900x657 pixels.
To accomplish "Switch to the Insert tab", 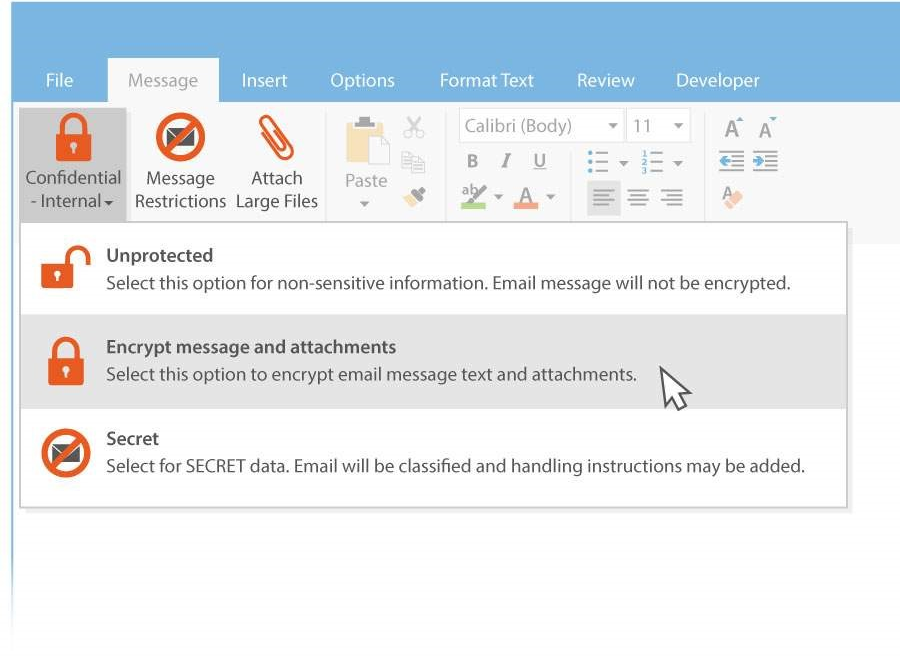I will (264, 80).
